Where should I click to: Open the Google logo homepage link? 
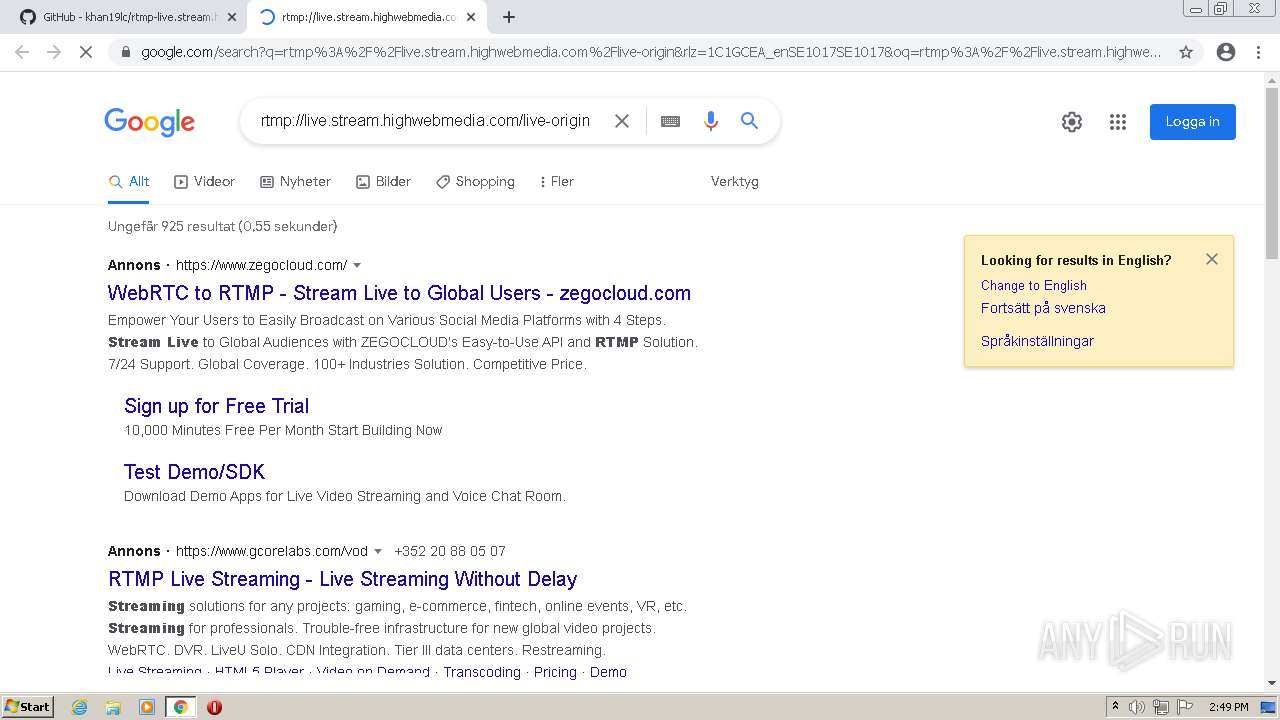(x=150, y=121)
